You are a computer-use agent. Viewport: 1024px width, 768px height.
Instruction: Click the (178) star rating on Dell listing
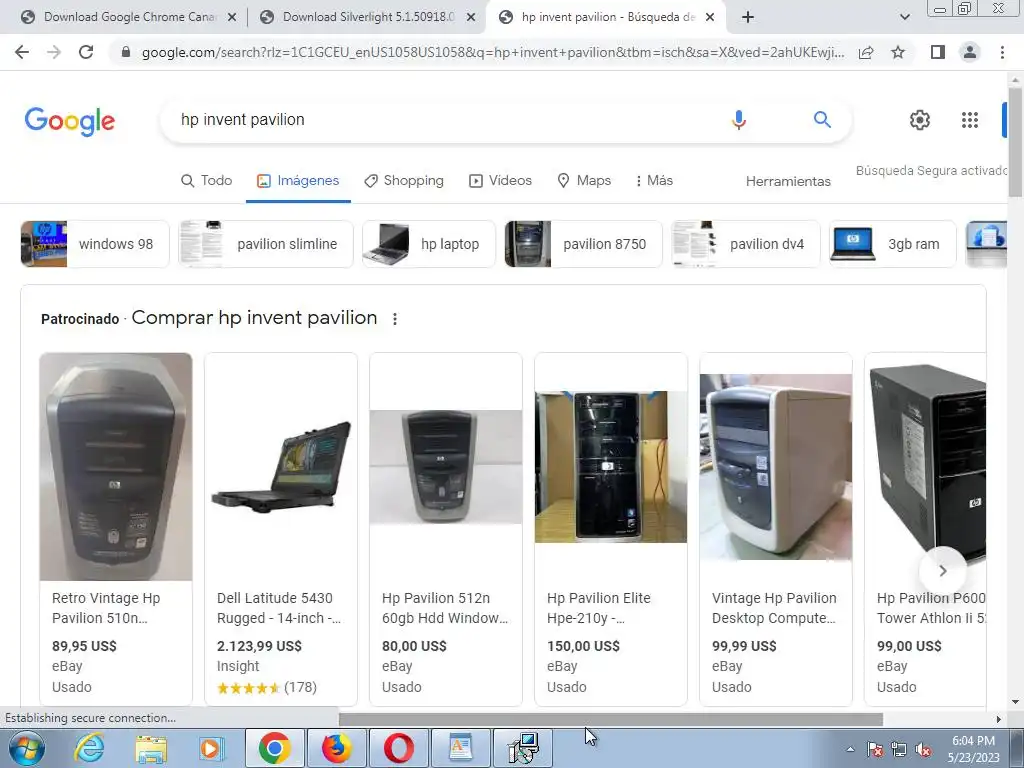point(266,688)
